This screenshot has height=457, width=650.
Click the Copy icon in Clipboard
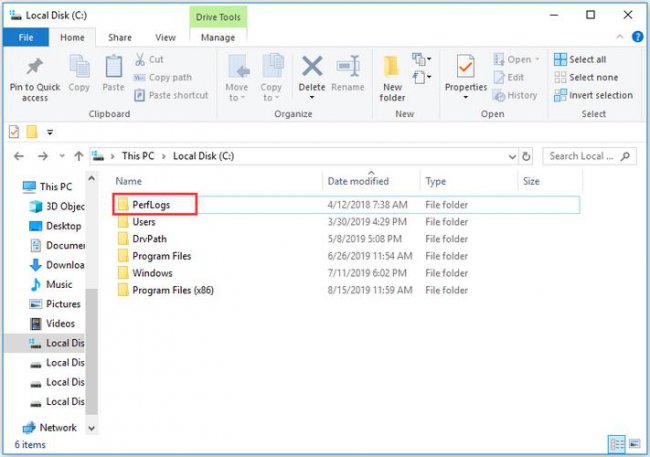pyautogui.click(x=79, y=67)
